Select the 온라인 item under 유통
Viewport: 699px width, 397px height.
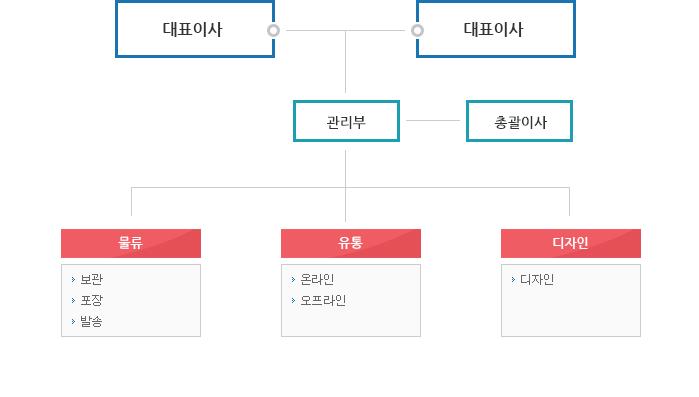tap(317, 279)
